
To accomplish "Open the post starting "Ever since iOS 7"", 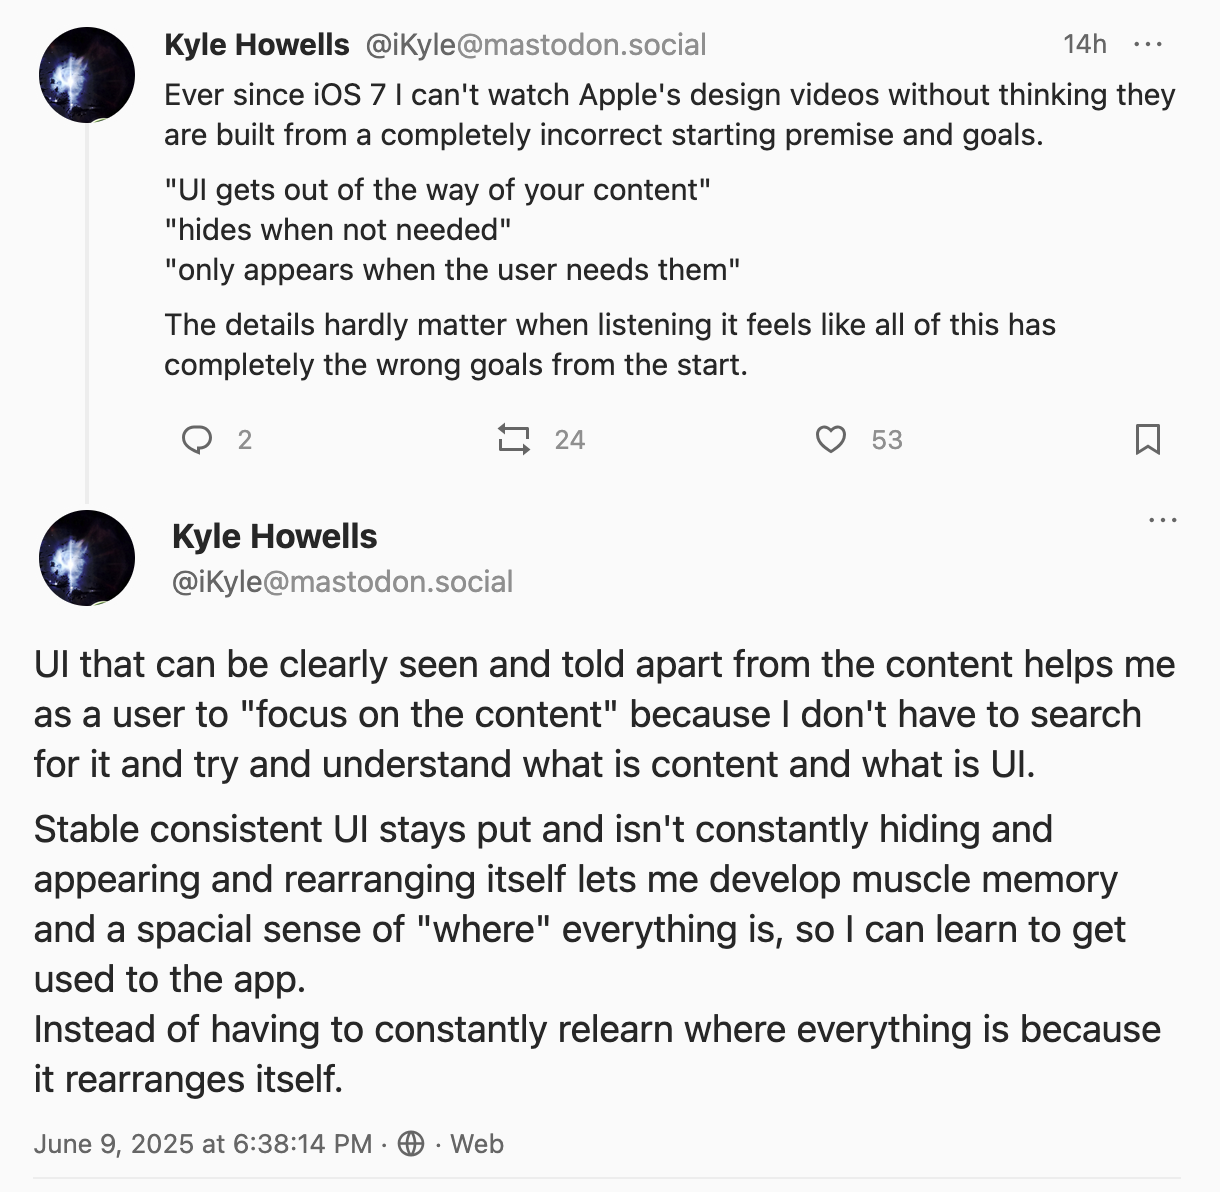I will [669, 114].
